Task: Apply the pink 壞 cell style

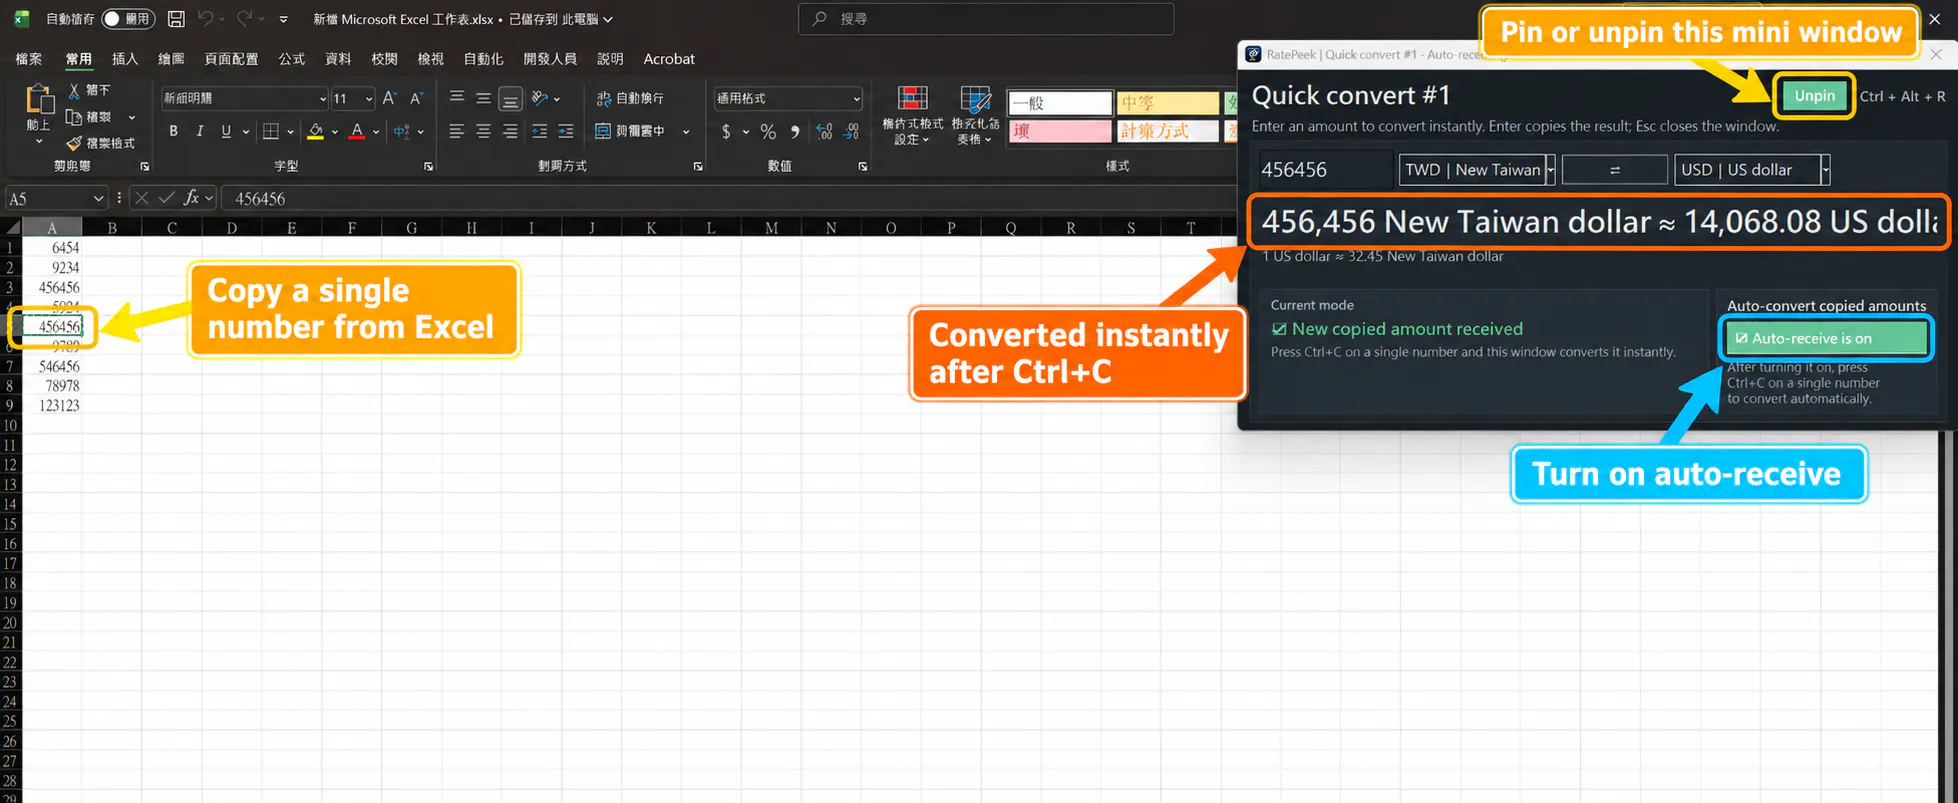Action: point(1060,131)
